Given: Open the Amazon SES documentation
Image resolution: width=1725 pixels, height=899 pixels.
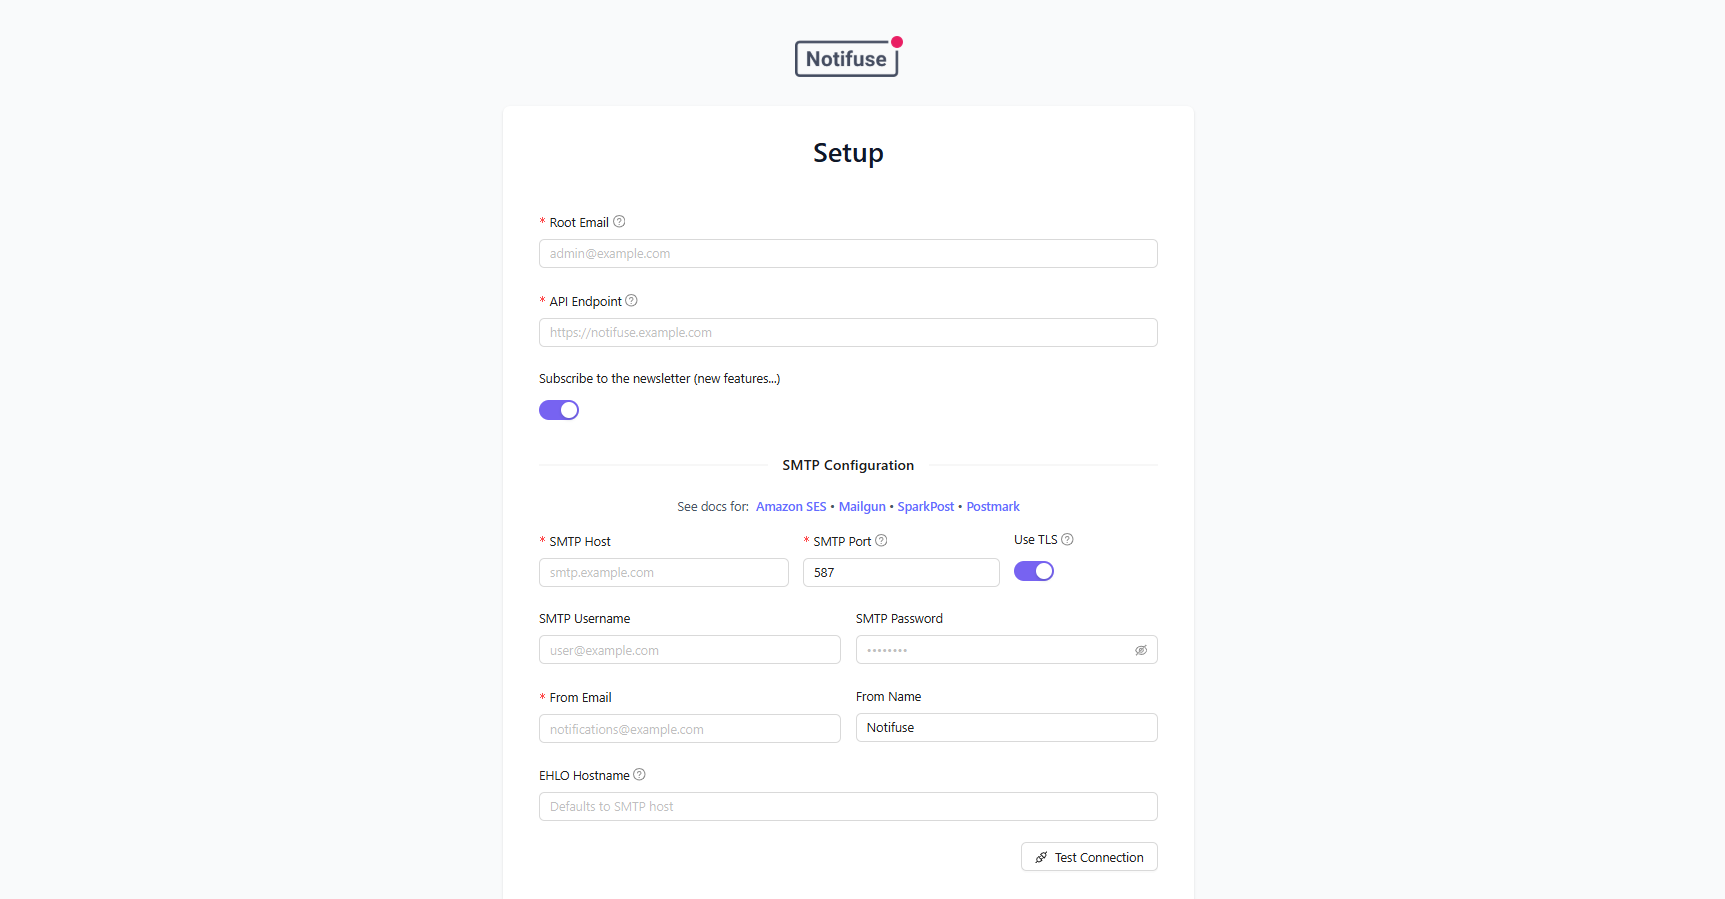Looking at the screenshot, I should (791, 506).
